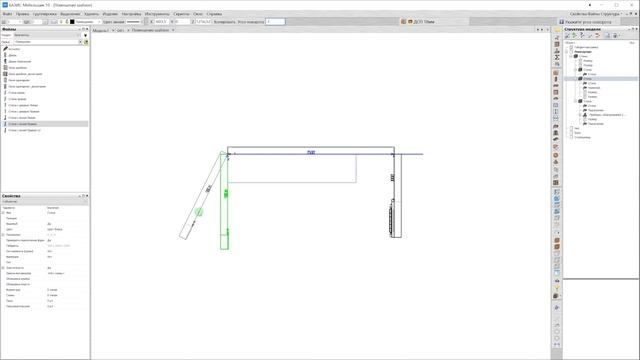The height and width of the screenshot is (360, 640).
Task: Click the first icon in the Структура модели toolbar
Action: pos(567,36)
